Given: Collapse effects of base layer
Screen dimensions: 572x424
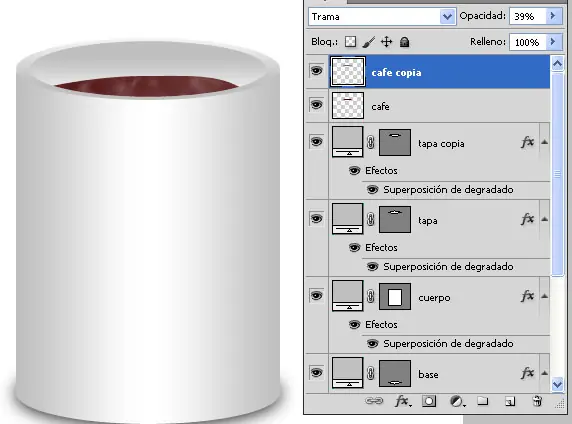Looking at the screenshot, I should [x=544, y=373].
